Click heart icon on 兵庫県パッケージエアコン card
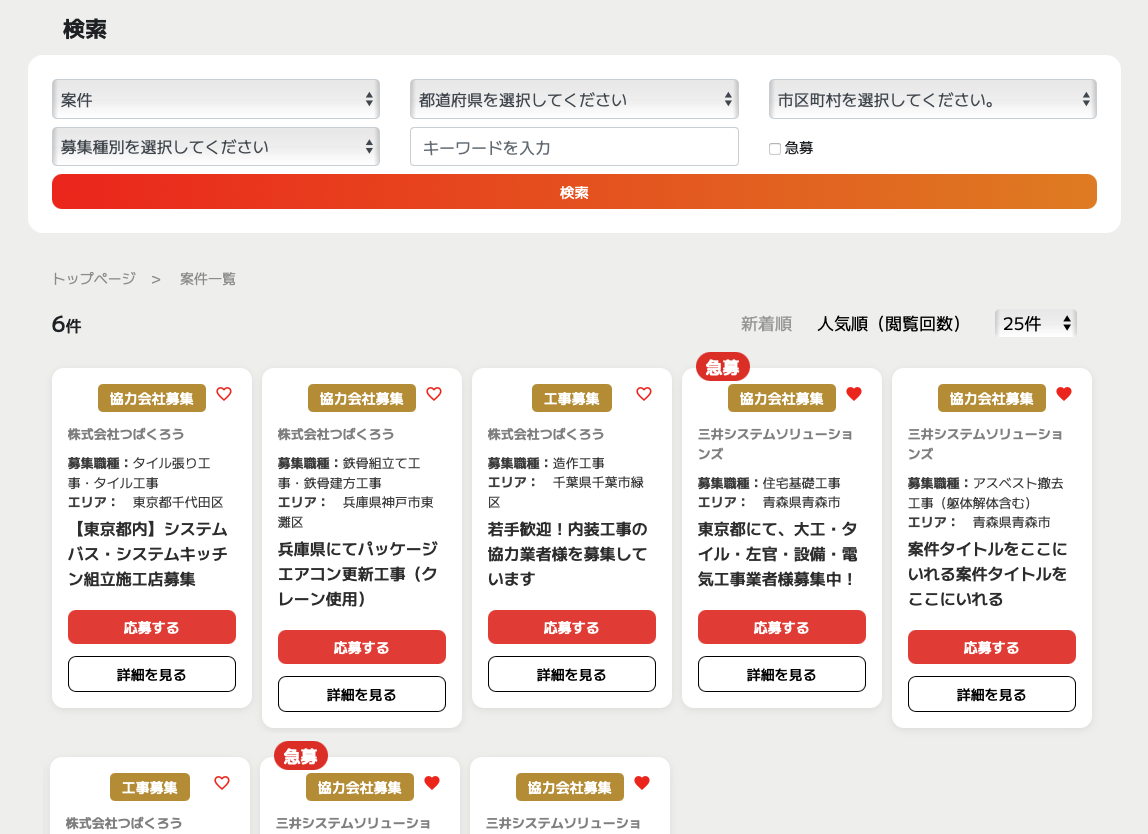Viewport: 1148px width, 834px height. pos(434,394)
